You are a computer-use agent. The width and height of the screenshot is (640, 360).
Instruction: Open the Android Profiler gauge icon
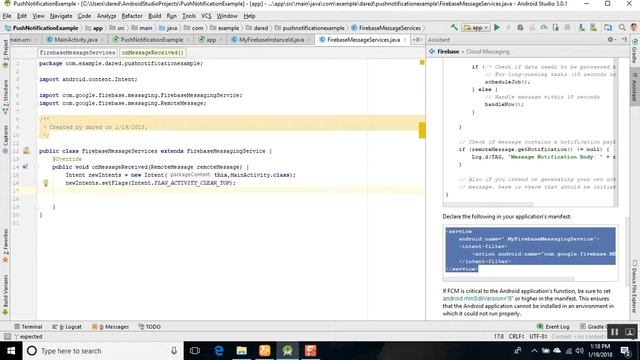pyautogui.click(x=544, y=27)
